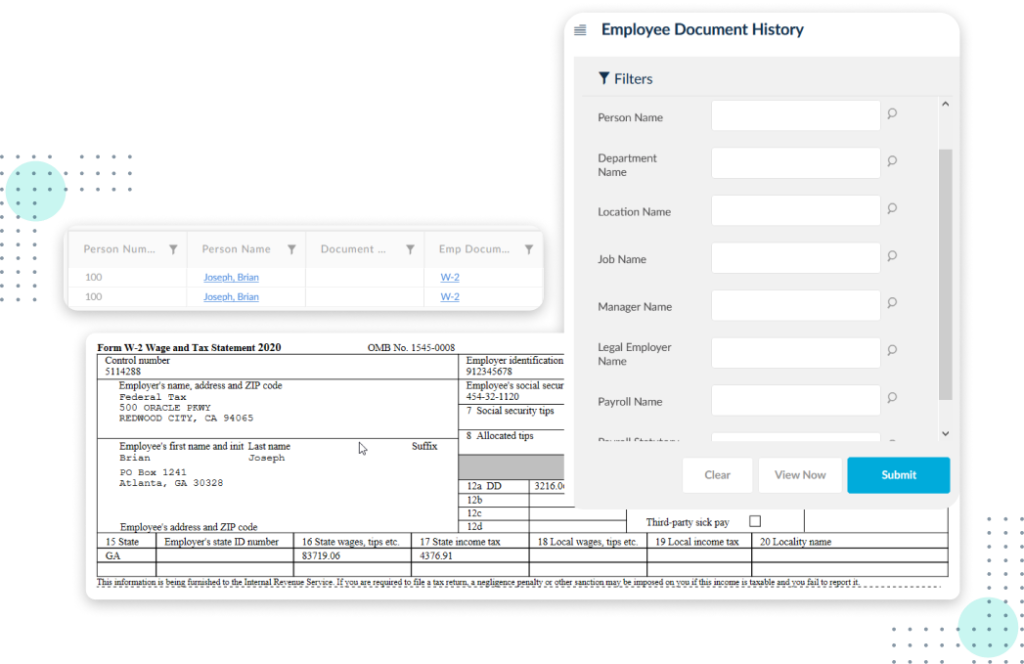Toggle the Third-party sick pay checkbox
The height and width of the screenshot is (664, 1024).
point(755,521)
